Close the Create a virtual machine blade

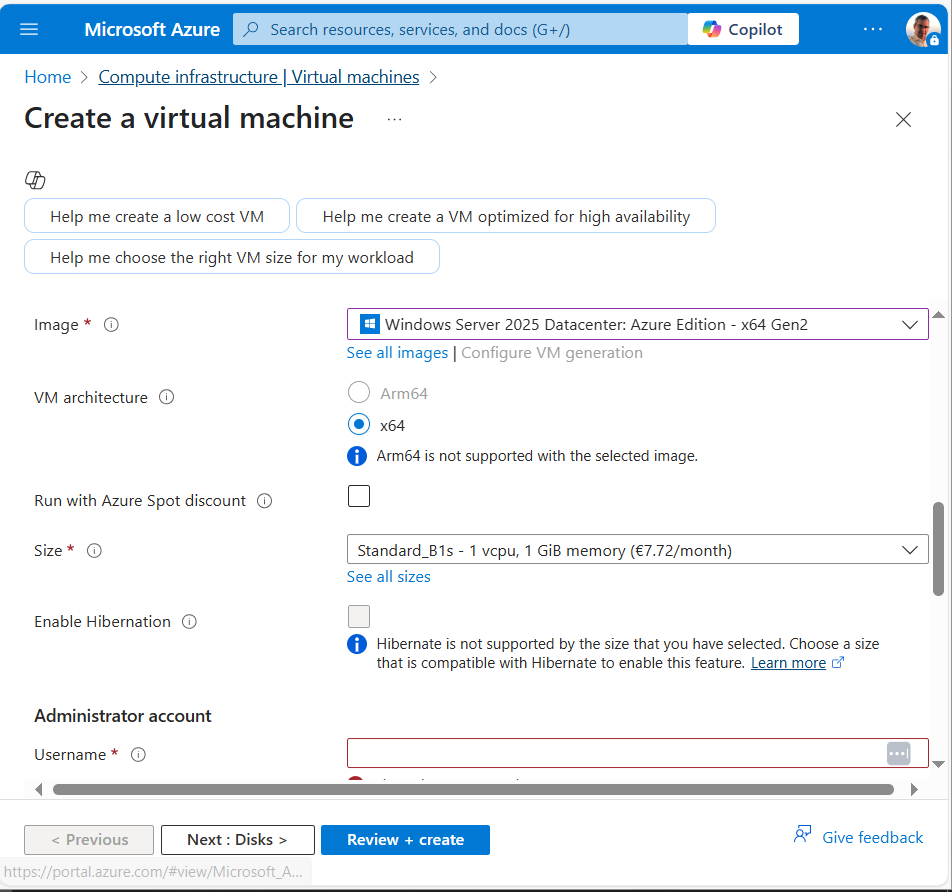[903, 120]
